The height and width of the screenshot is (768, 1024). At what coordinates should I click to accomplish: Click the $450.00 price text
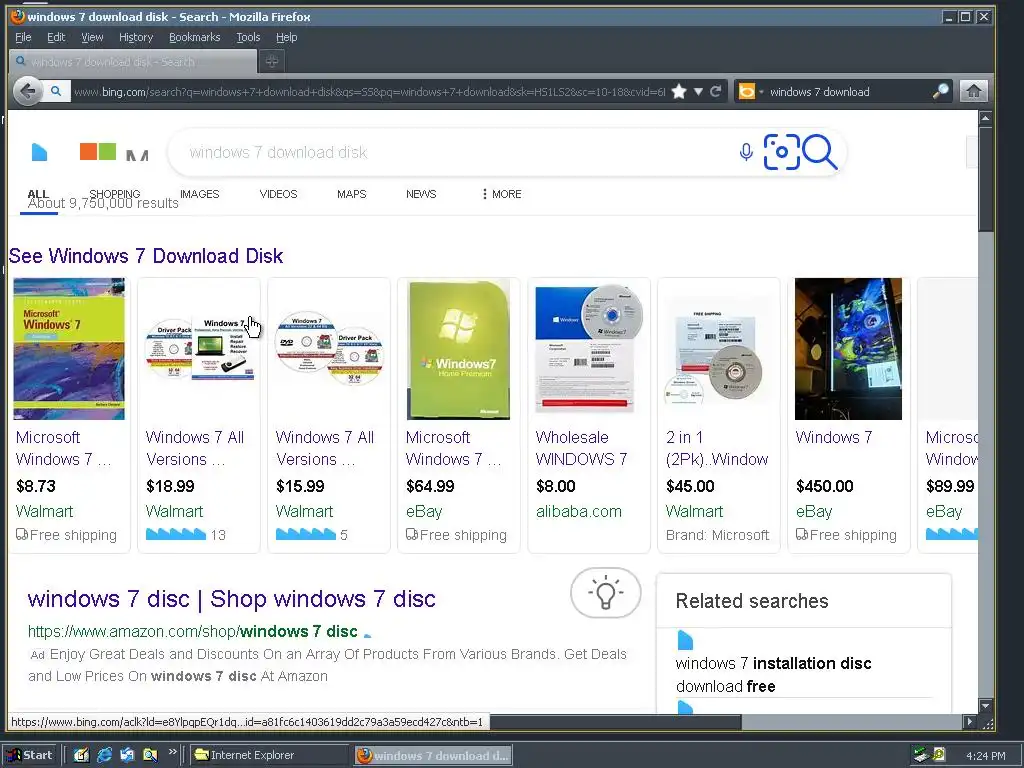tap(825, 486)
